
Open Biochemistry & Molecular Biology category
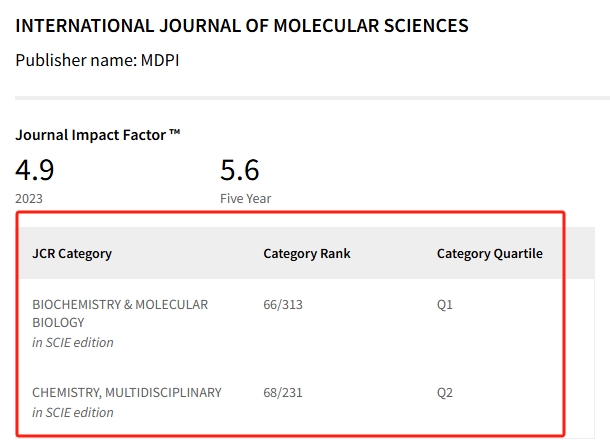click(120, 313)
